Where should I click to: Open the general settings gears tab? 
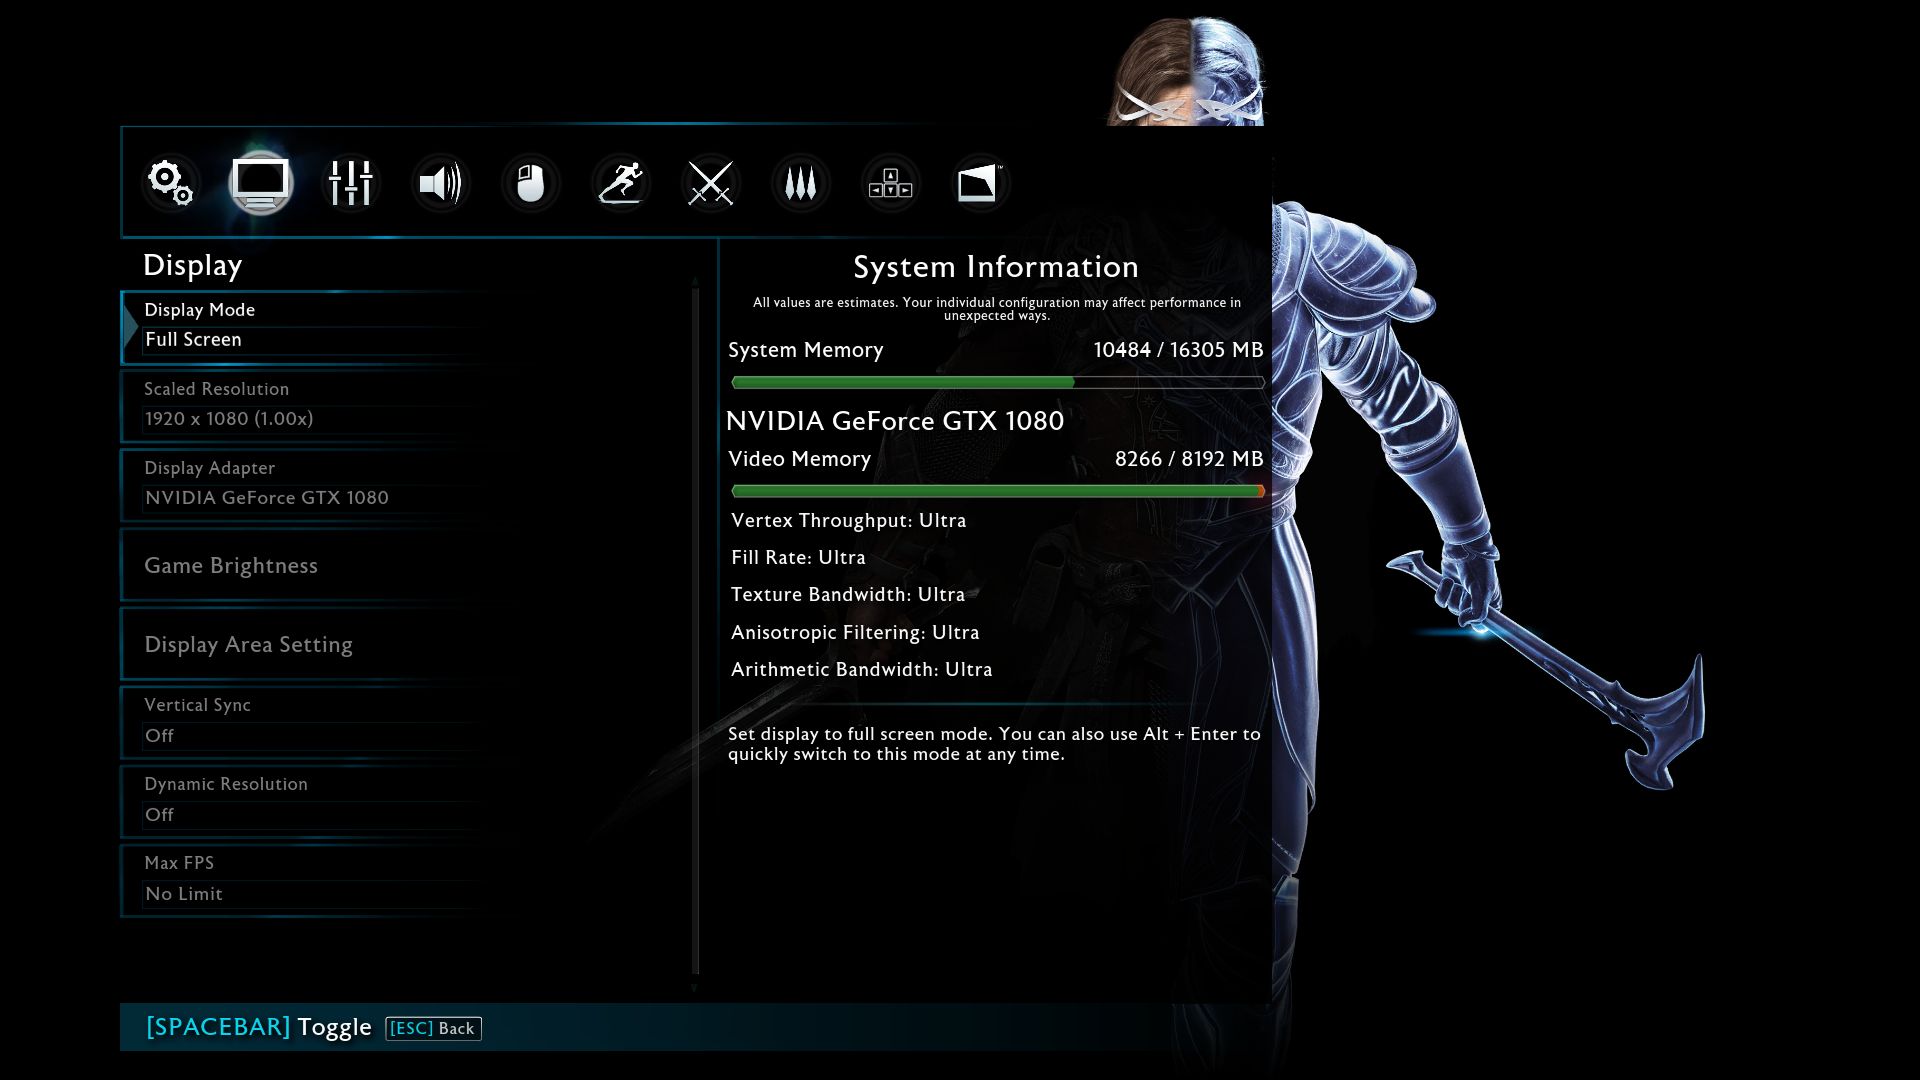(x=170, y=184)
